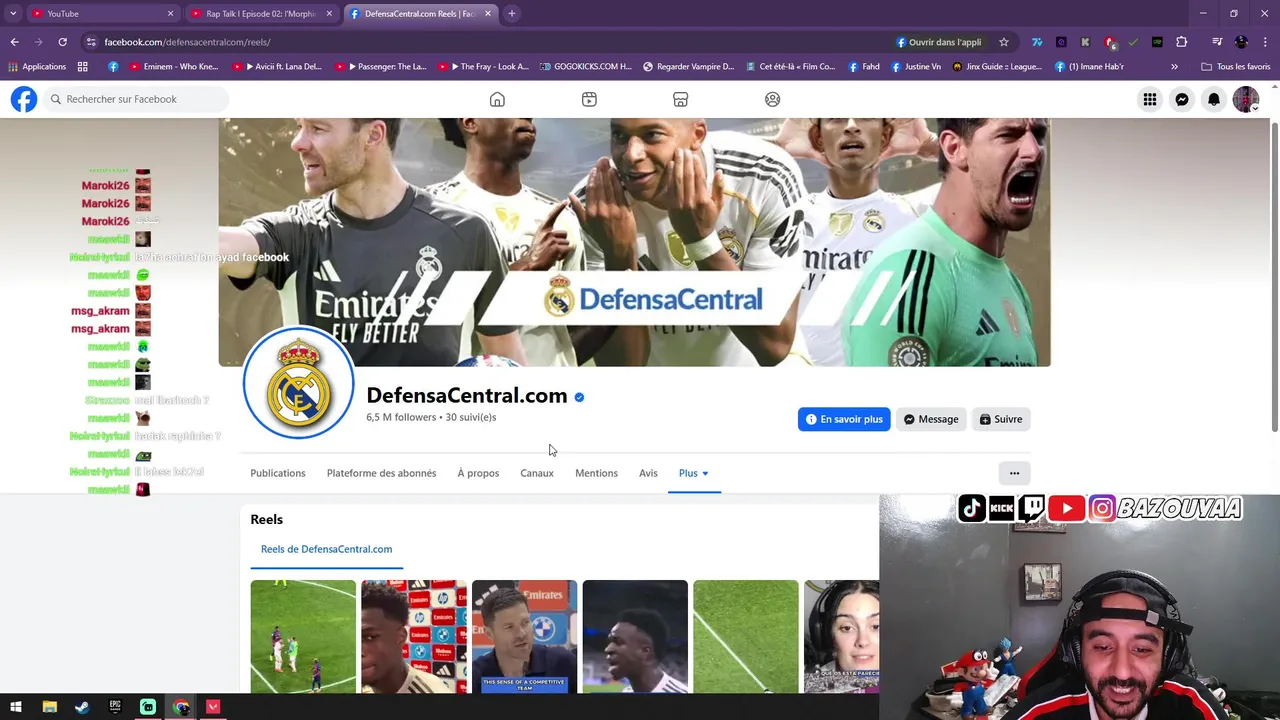Open the Chrome tab search dropdown arrow
The width and height of the screenshot is (1280, 720).
(13, 13)
